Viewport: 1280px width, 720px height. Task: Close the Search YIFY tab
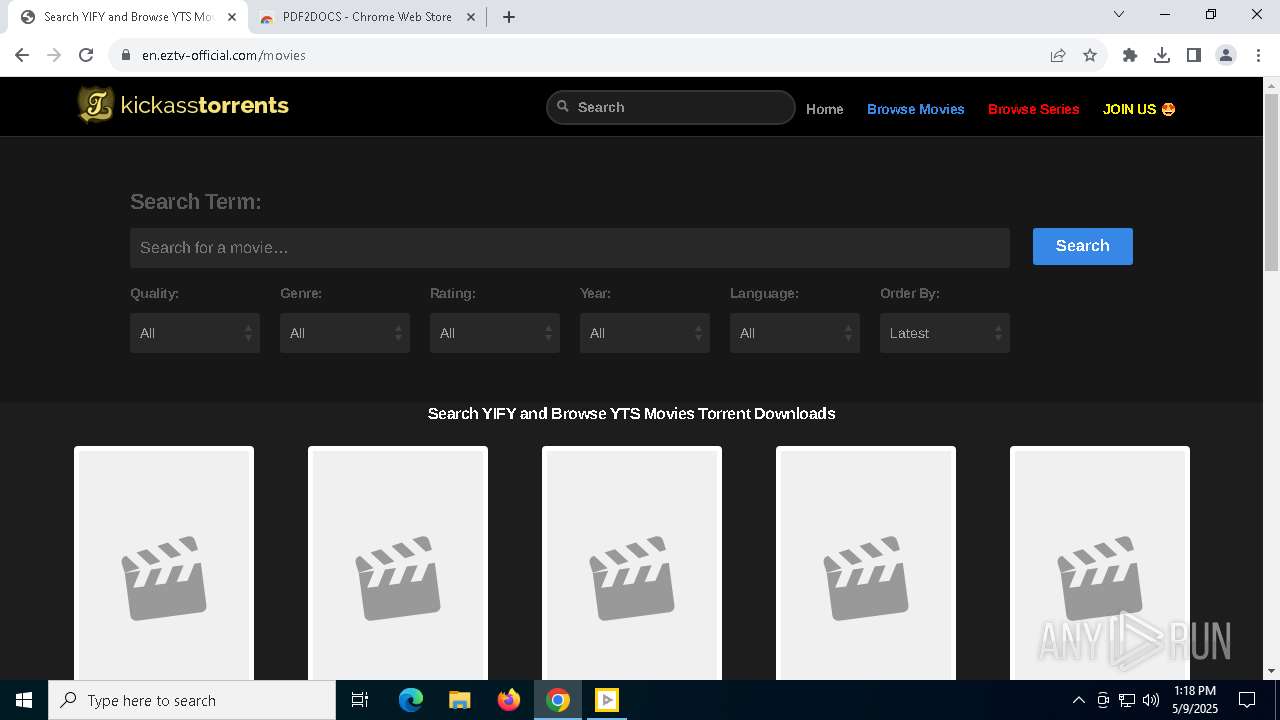(232, 17)
